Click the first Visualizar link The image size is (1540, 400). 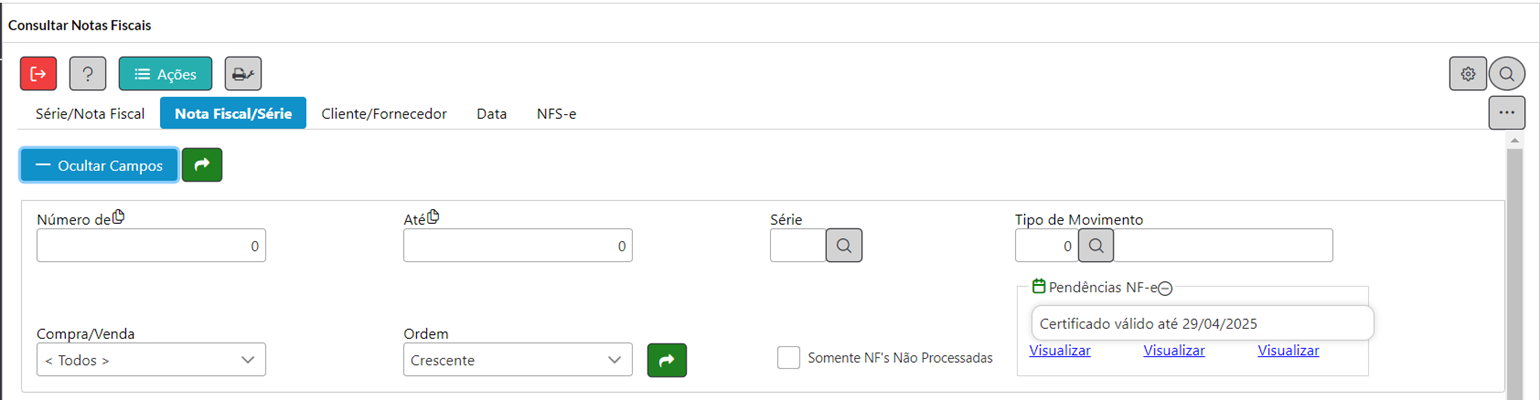pyautogui.click(x=1059, y=351)
